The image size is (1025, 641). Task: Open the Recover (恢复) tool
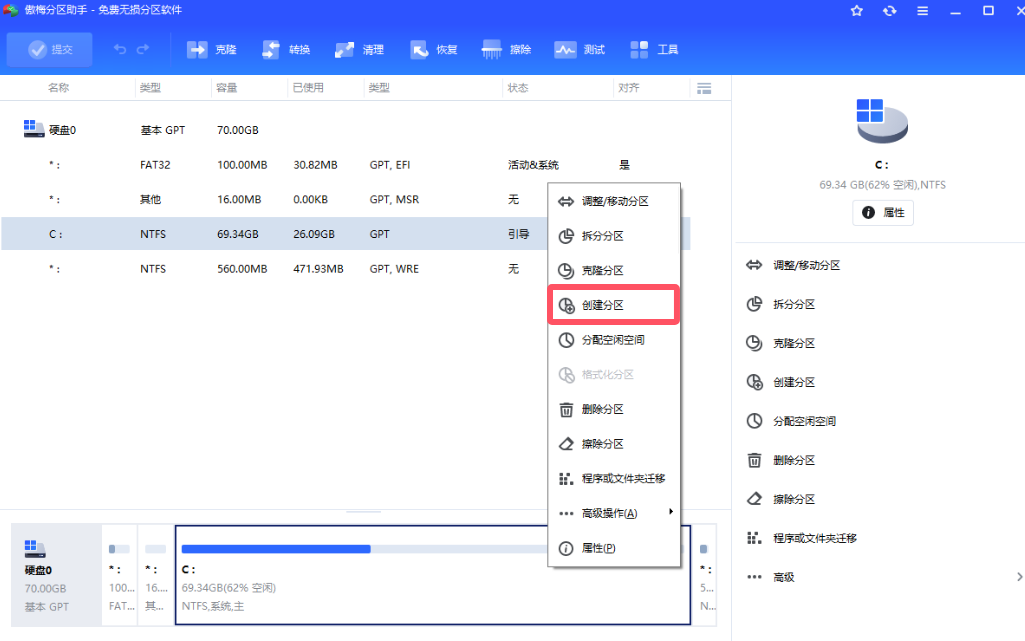click(433, 47)
